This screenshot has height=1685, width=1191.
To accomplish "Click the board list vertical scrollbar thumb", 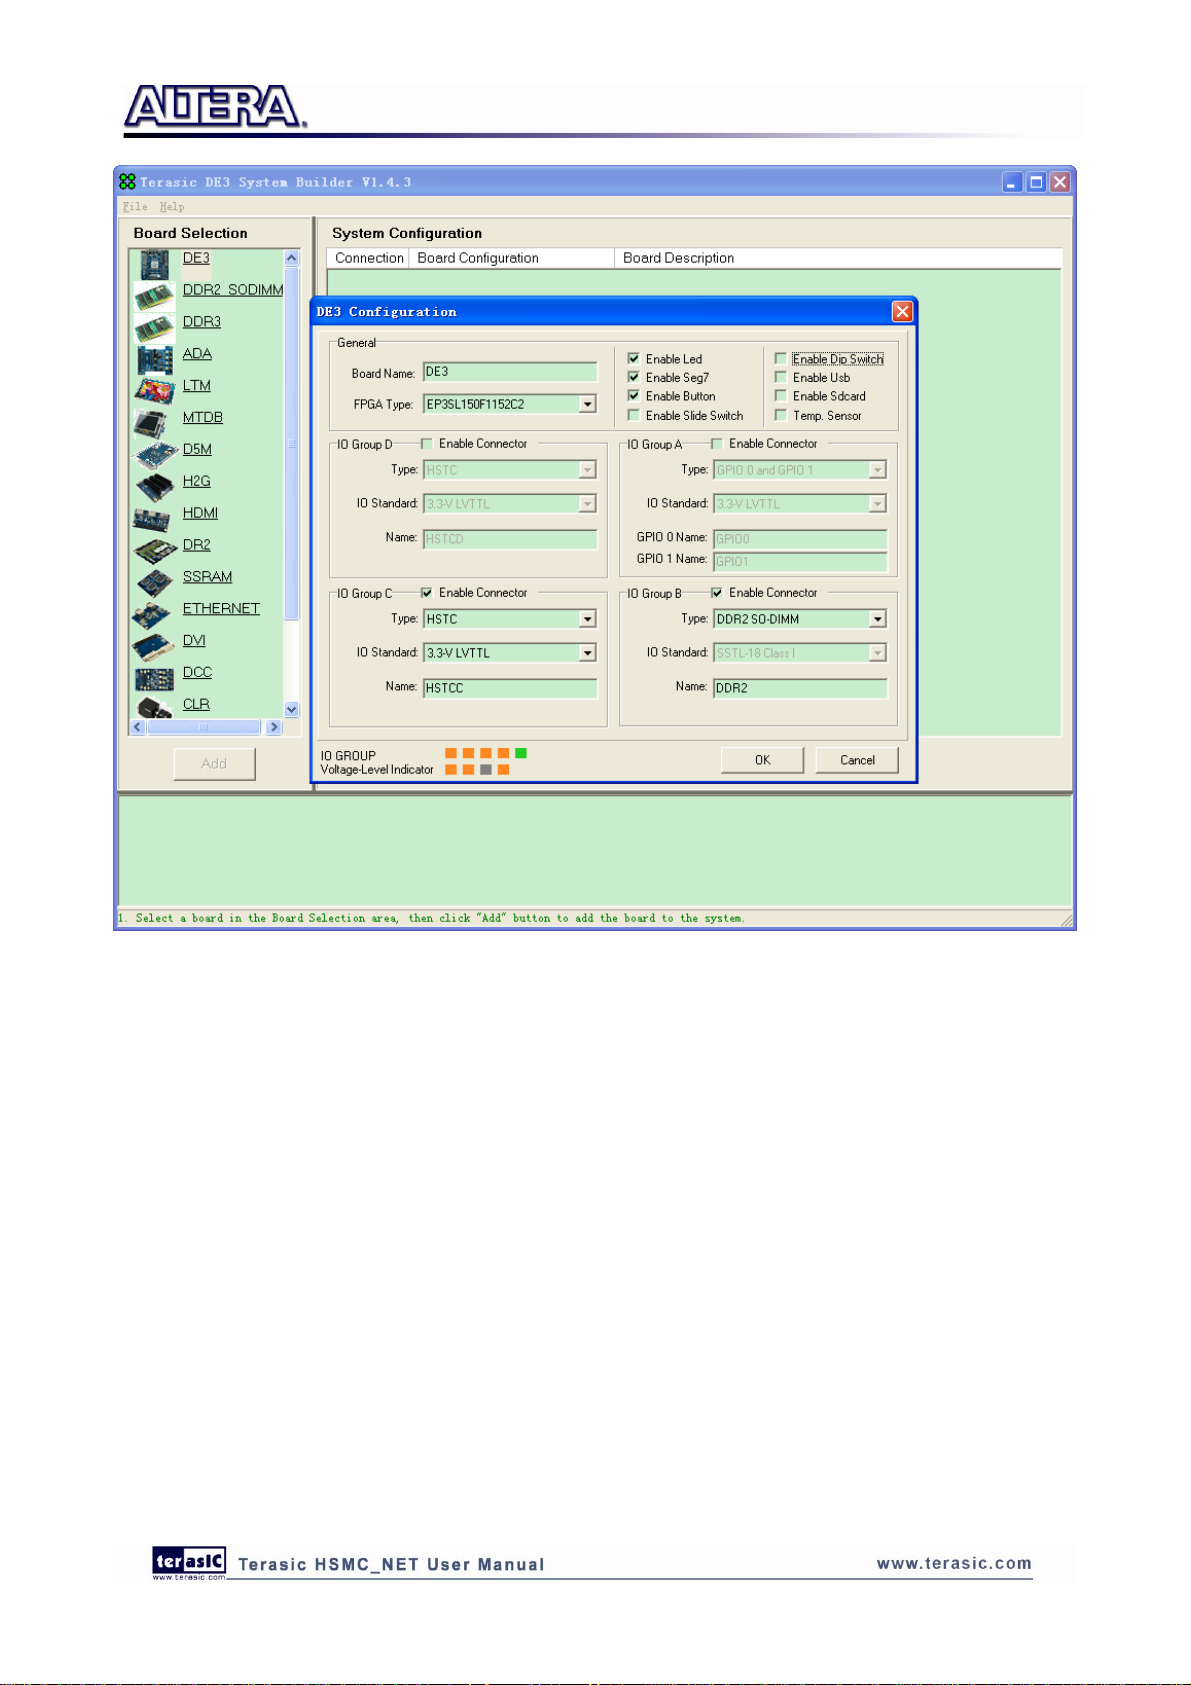I will click(x=292, y=443).
